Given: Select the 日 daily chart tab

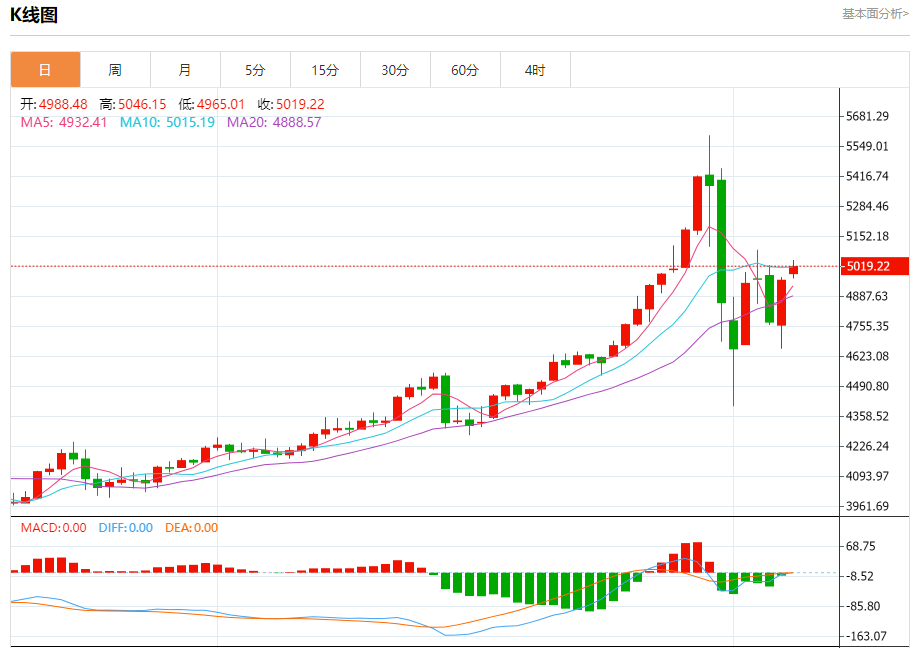Looking at the screenshot, I should click(x=45, y=70).
